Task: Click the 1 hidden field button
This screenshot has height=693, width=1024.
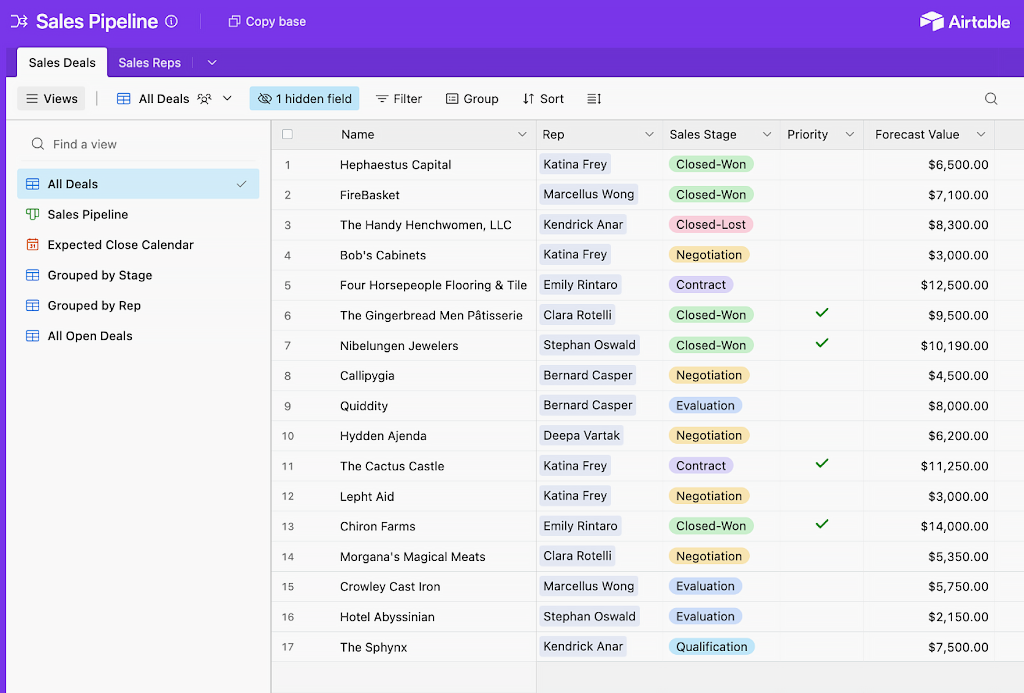Action: [x=304, y=99]
